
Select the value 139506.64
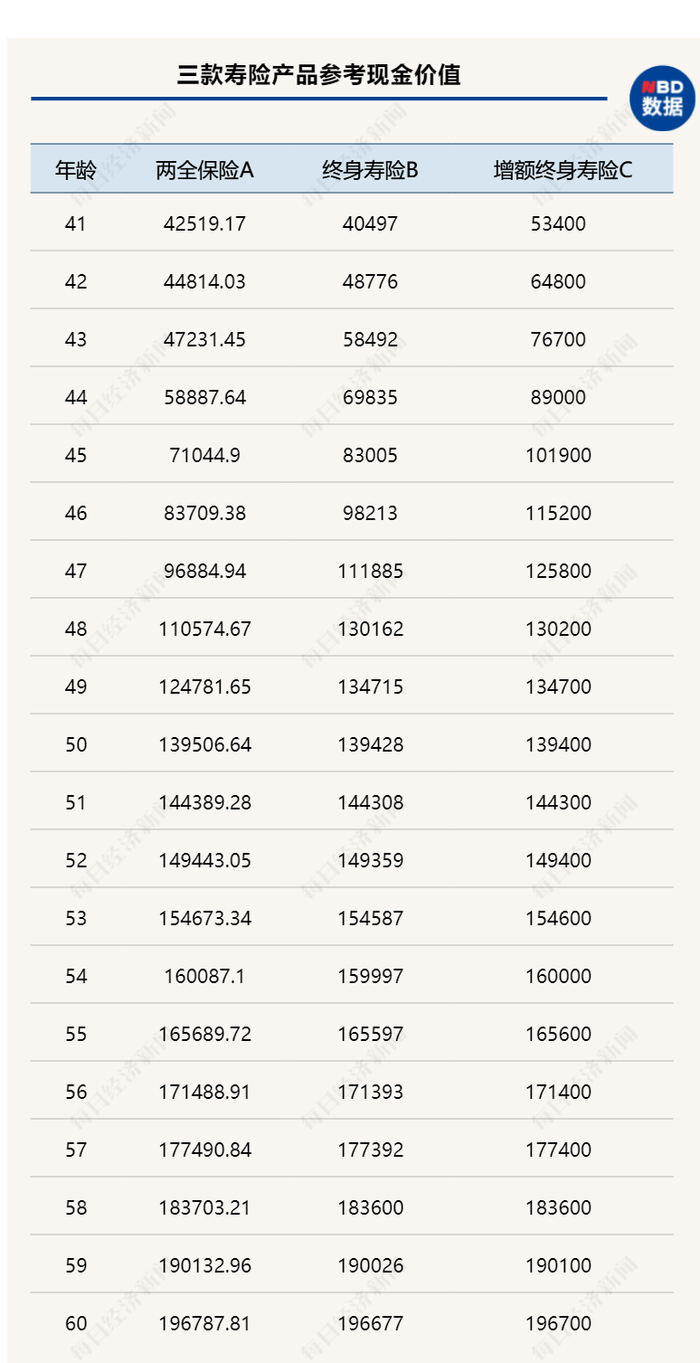[205, 745]
